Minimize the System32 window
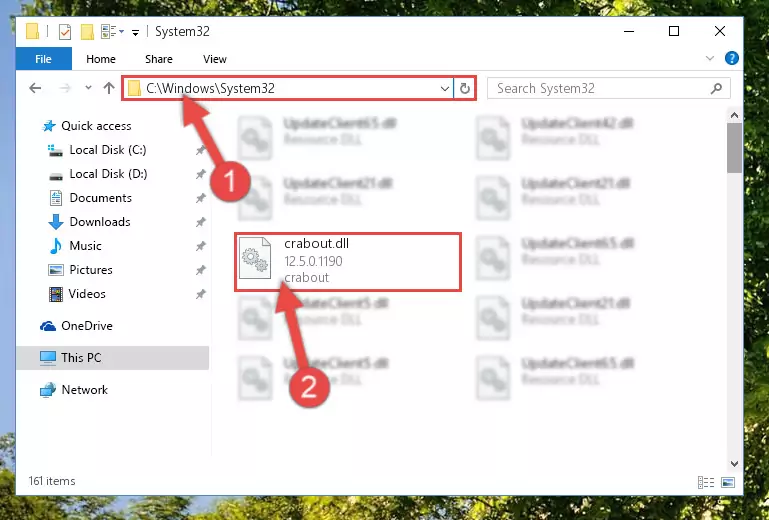 [x=629, y=31]
